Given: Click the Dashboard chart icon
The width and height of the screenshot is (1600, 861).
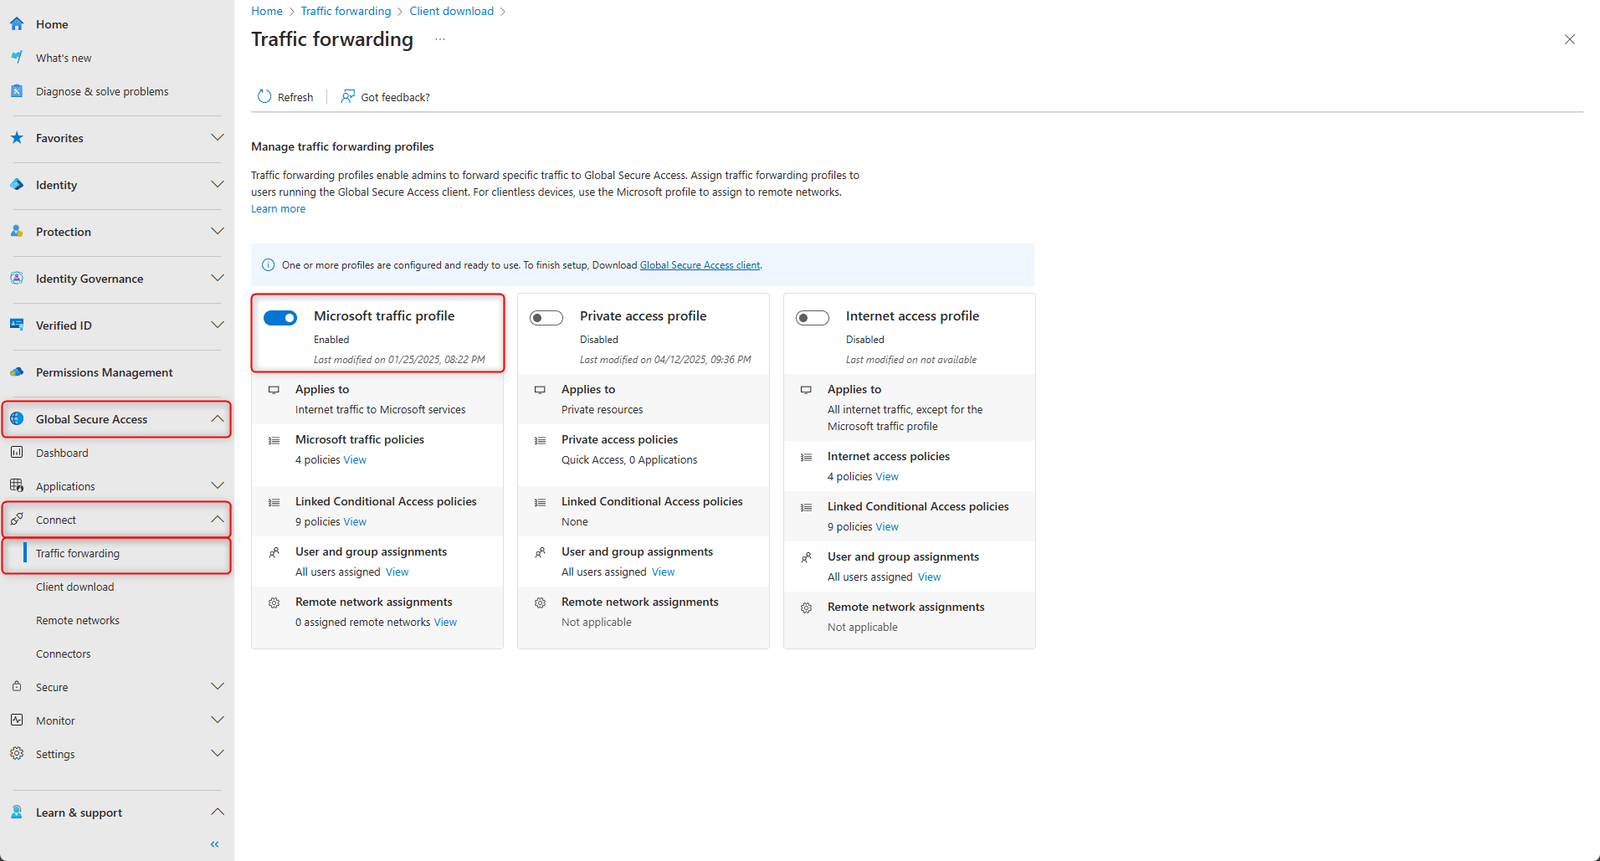Looking at the screenshot, I should 17,453.
